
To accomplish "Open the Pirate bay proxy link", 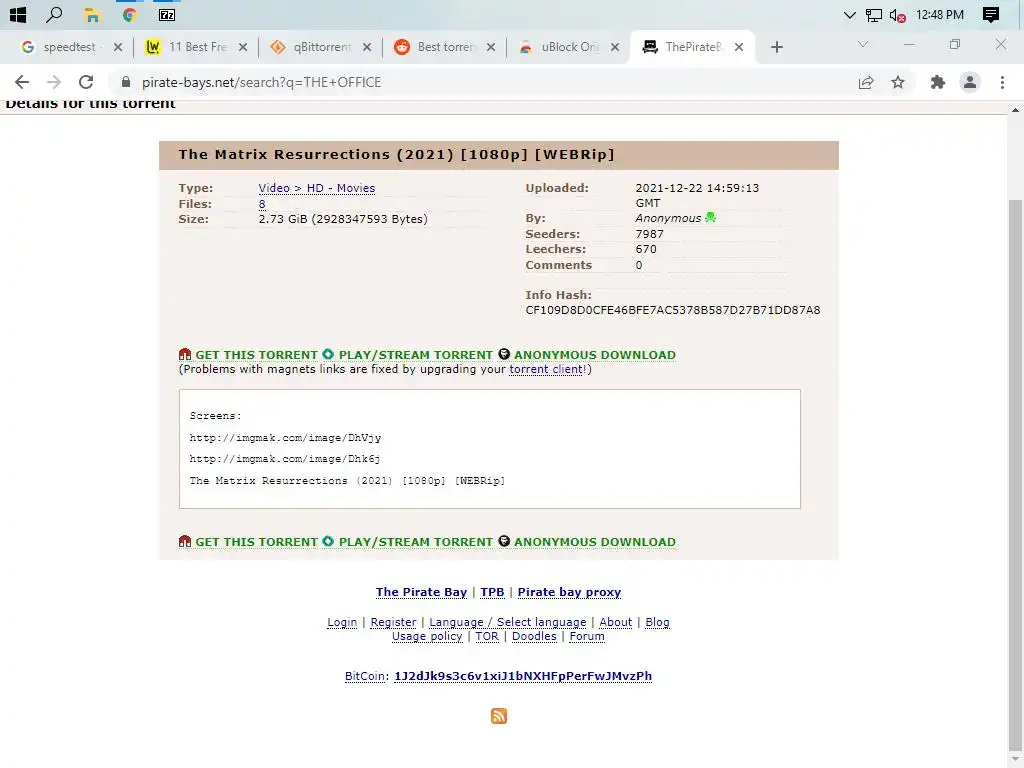I will 569,592.
